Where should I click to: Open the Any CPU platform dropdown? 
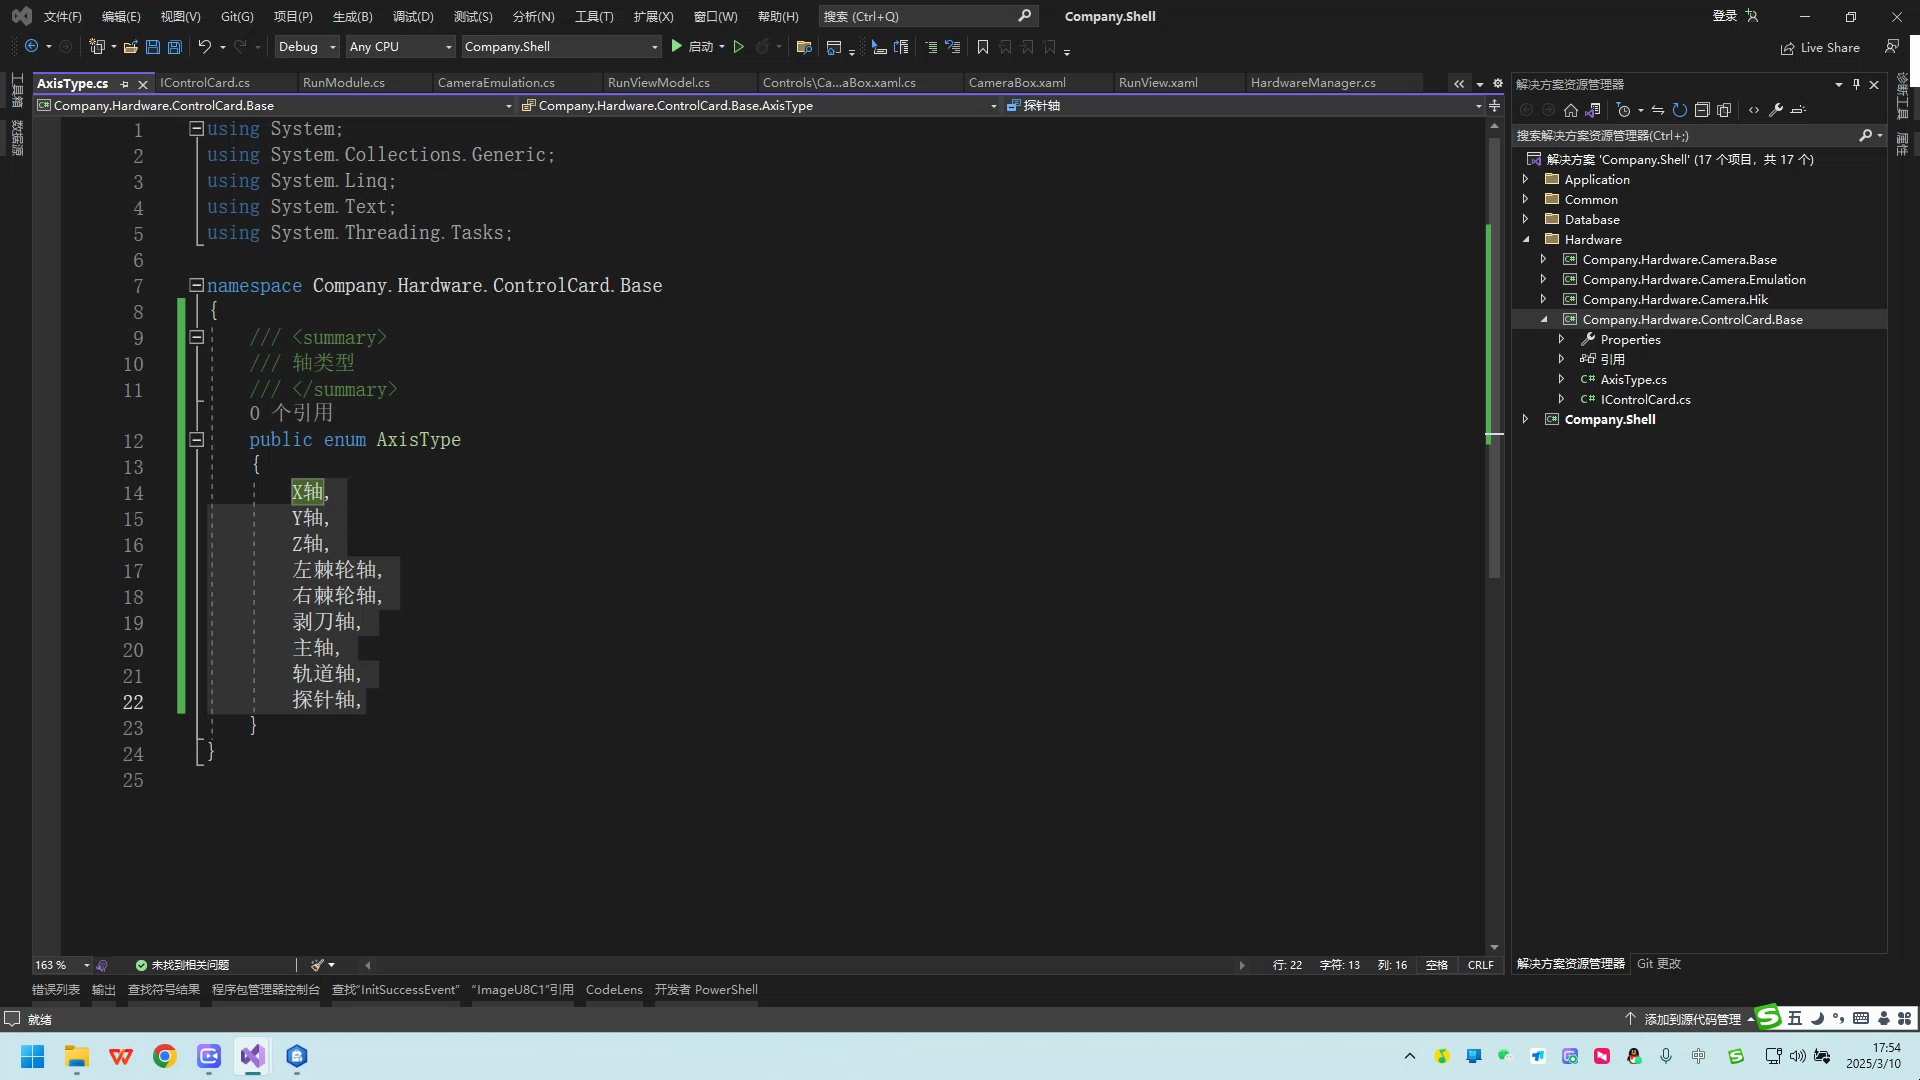[446, 46]
